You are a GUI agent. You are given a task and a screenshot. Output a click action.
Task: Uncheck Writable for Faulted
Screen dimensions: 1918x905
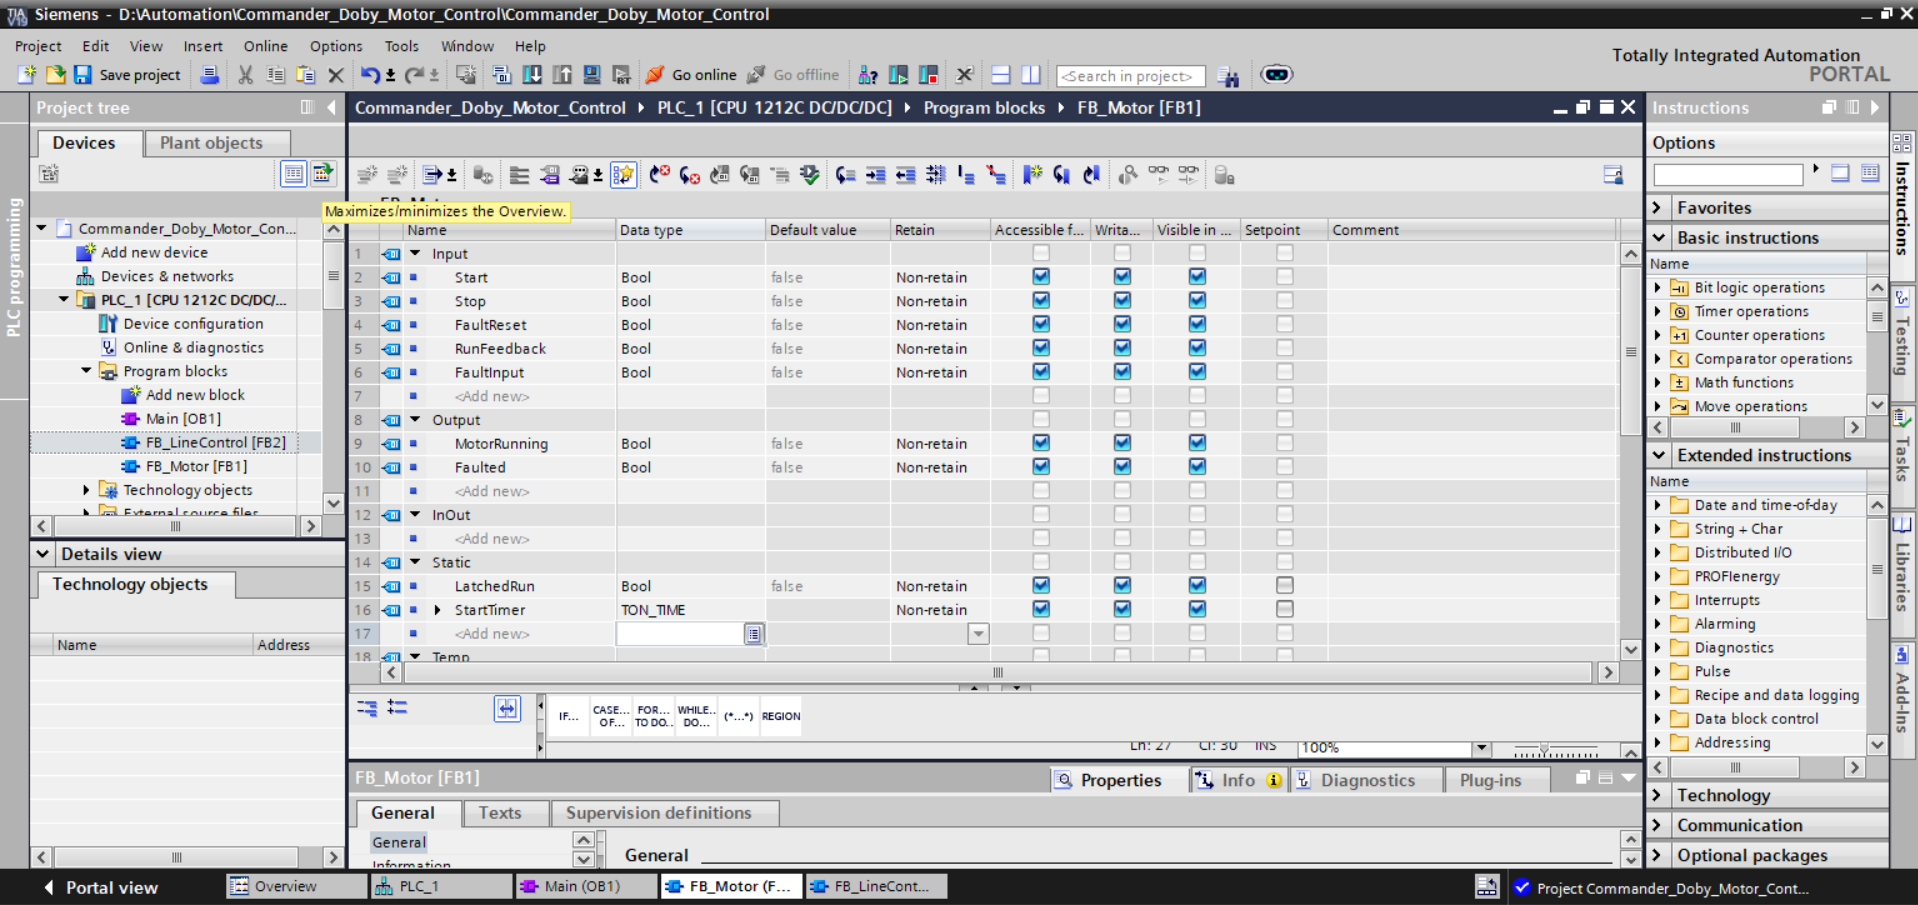coord(1122,467)
